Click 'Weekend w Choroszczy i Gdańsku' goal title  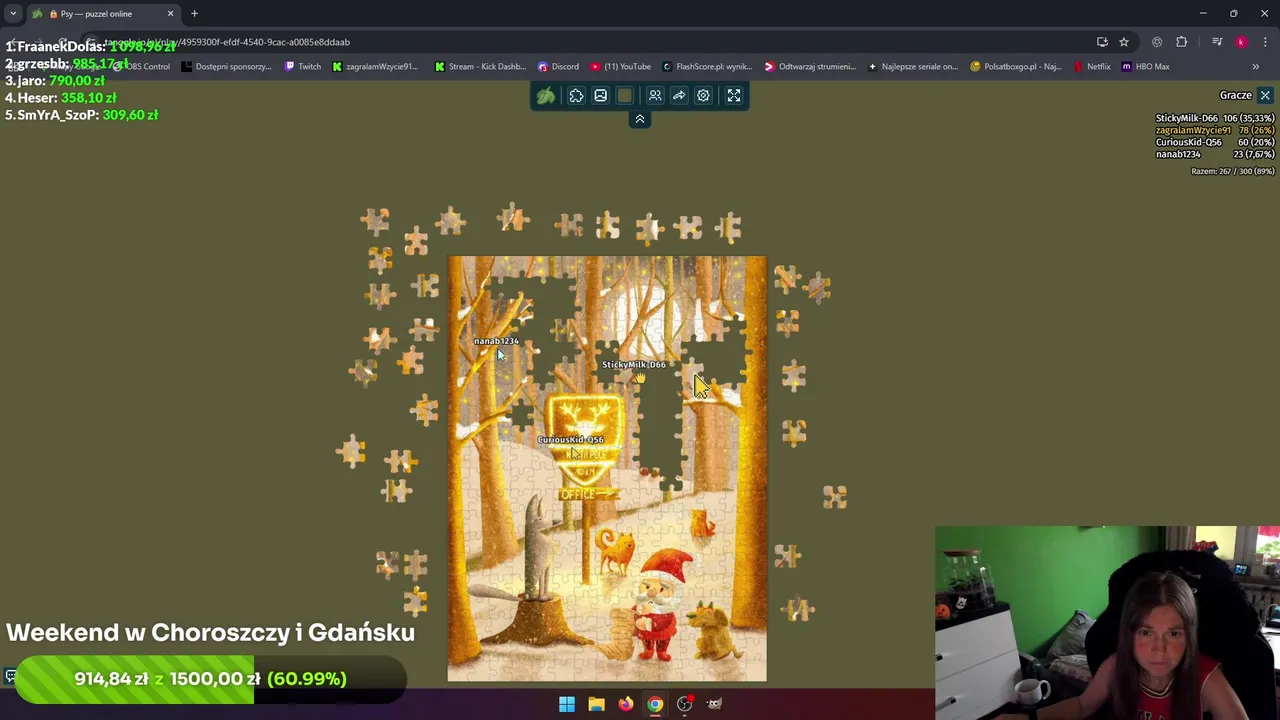[x=210, y=632]
